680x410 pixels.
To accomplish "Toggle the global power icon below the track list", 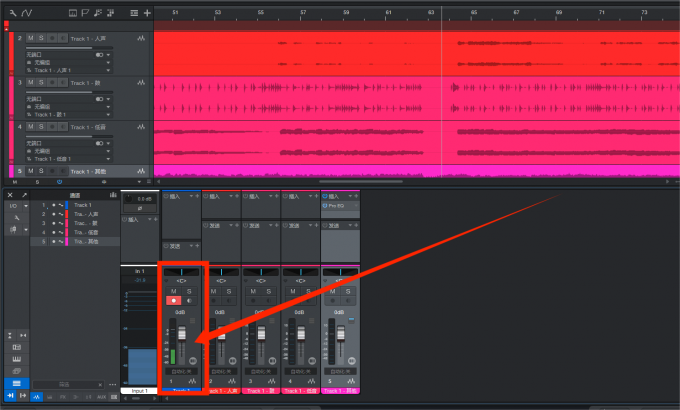I will click(59, 182).
